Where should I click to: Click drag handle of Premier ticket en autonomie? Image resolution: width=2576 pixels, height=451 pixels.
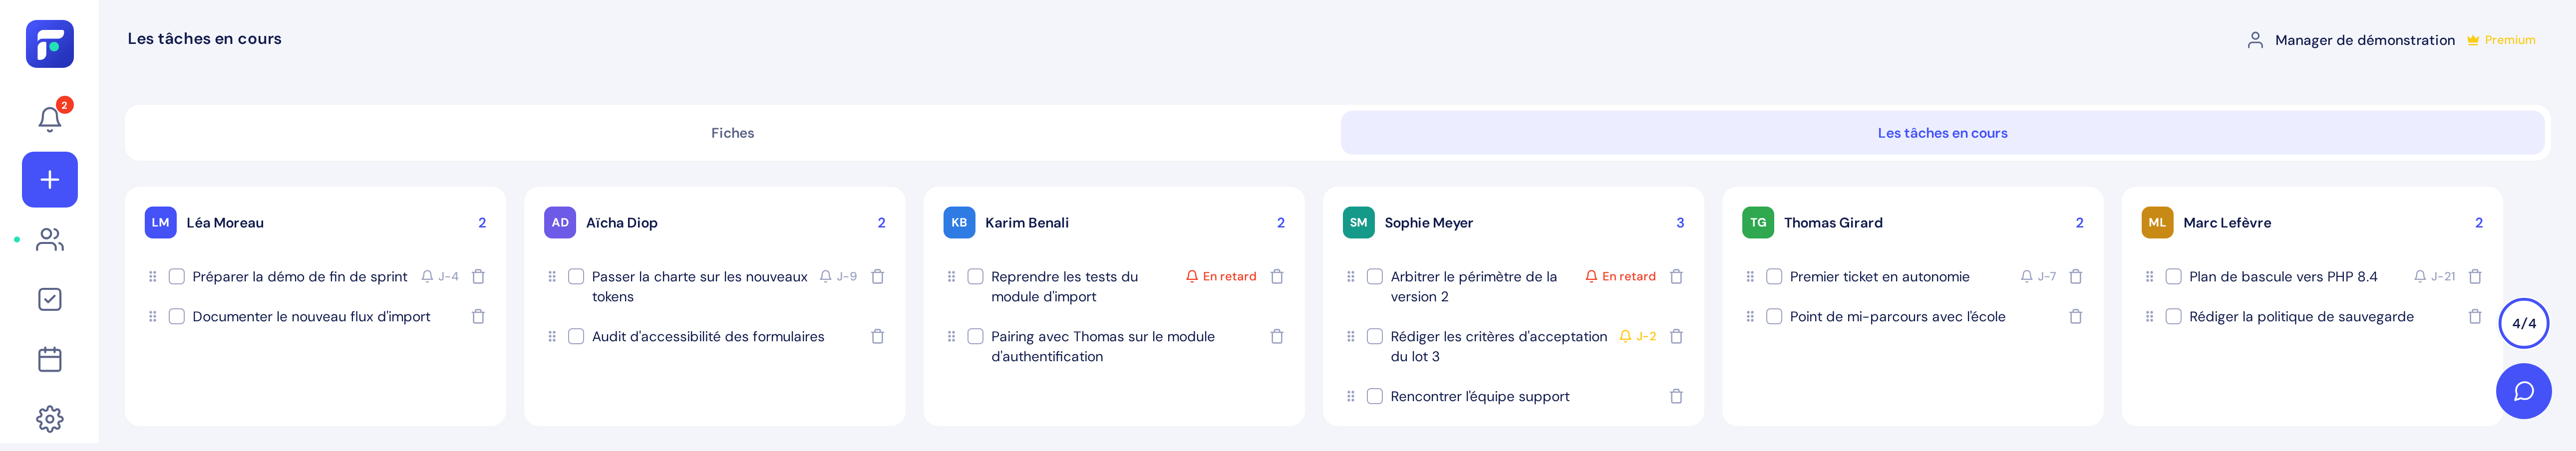1750,276
